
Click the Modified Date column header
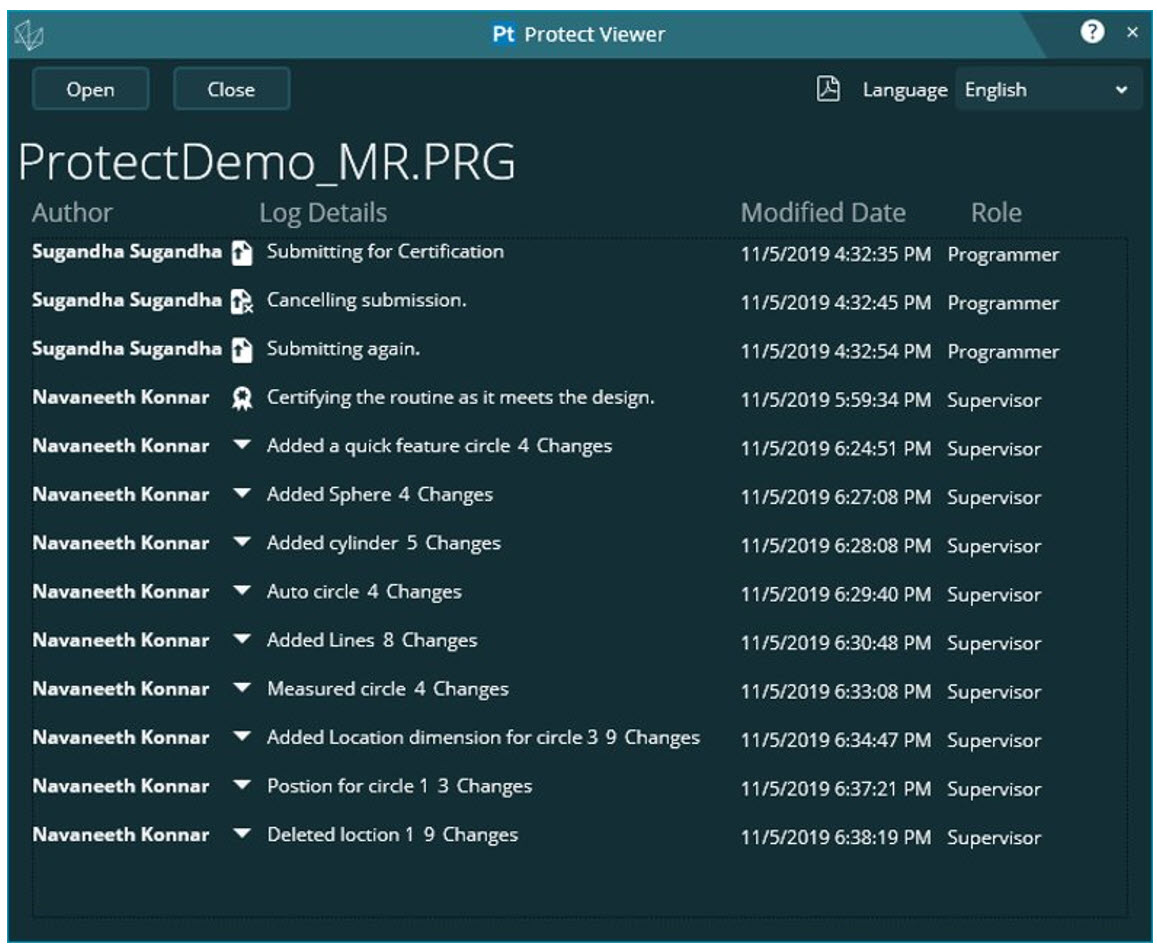(x=822, y=211)
